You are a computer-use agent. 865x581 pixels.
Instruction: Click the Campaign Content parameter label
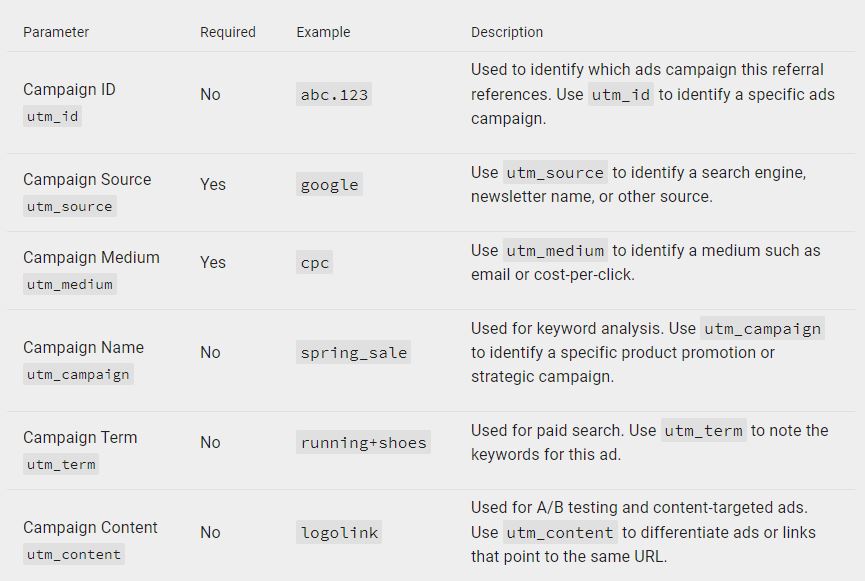coord(90,527)
